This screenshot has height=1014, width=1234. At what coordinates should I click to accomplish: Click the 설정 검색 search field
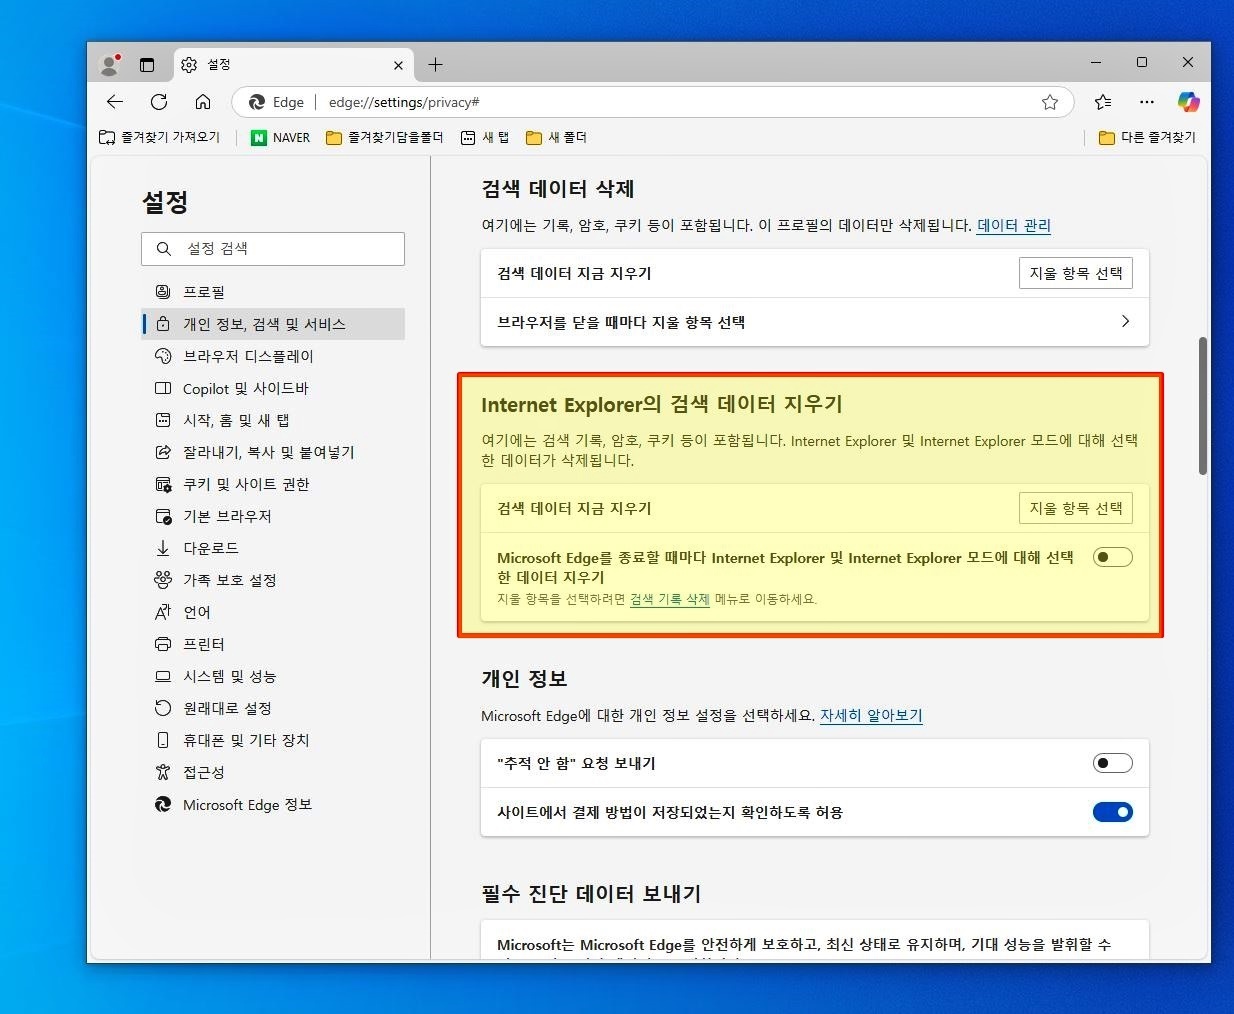coord(273,249)
